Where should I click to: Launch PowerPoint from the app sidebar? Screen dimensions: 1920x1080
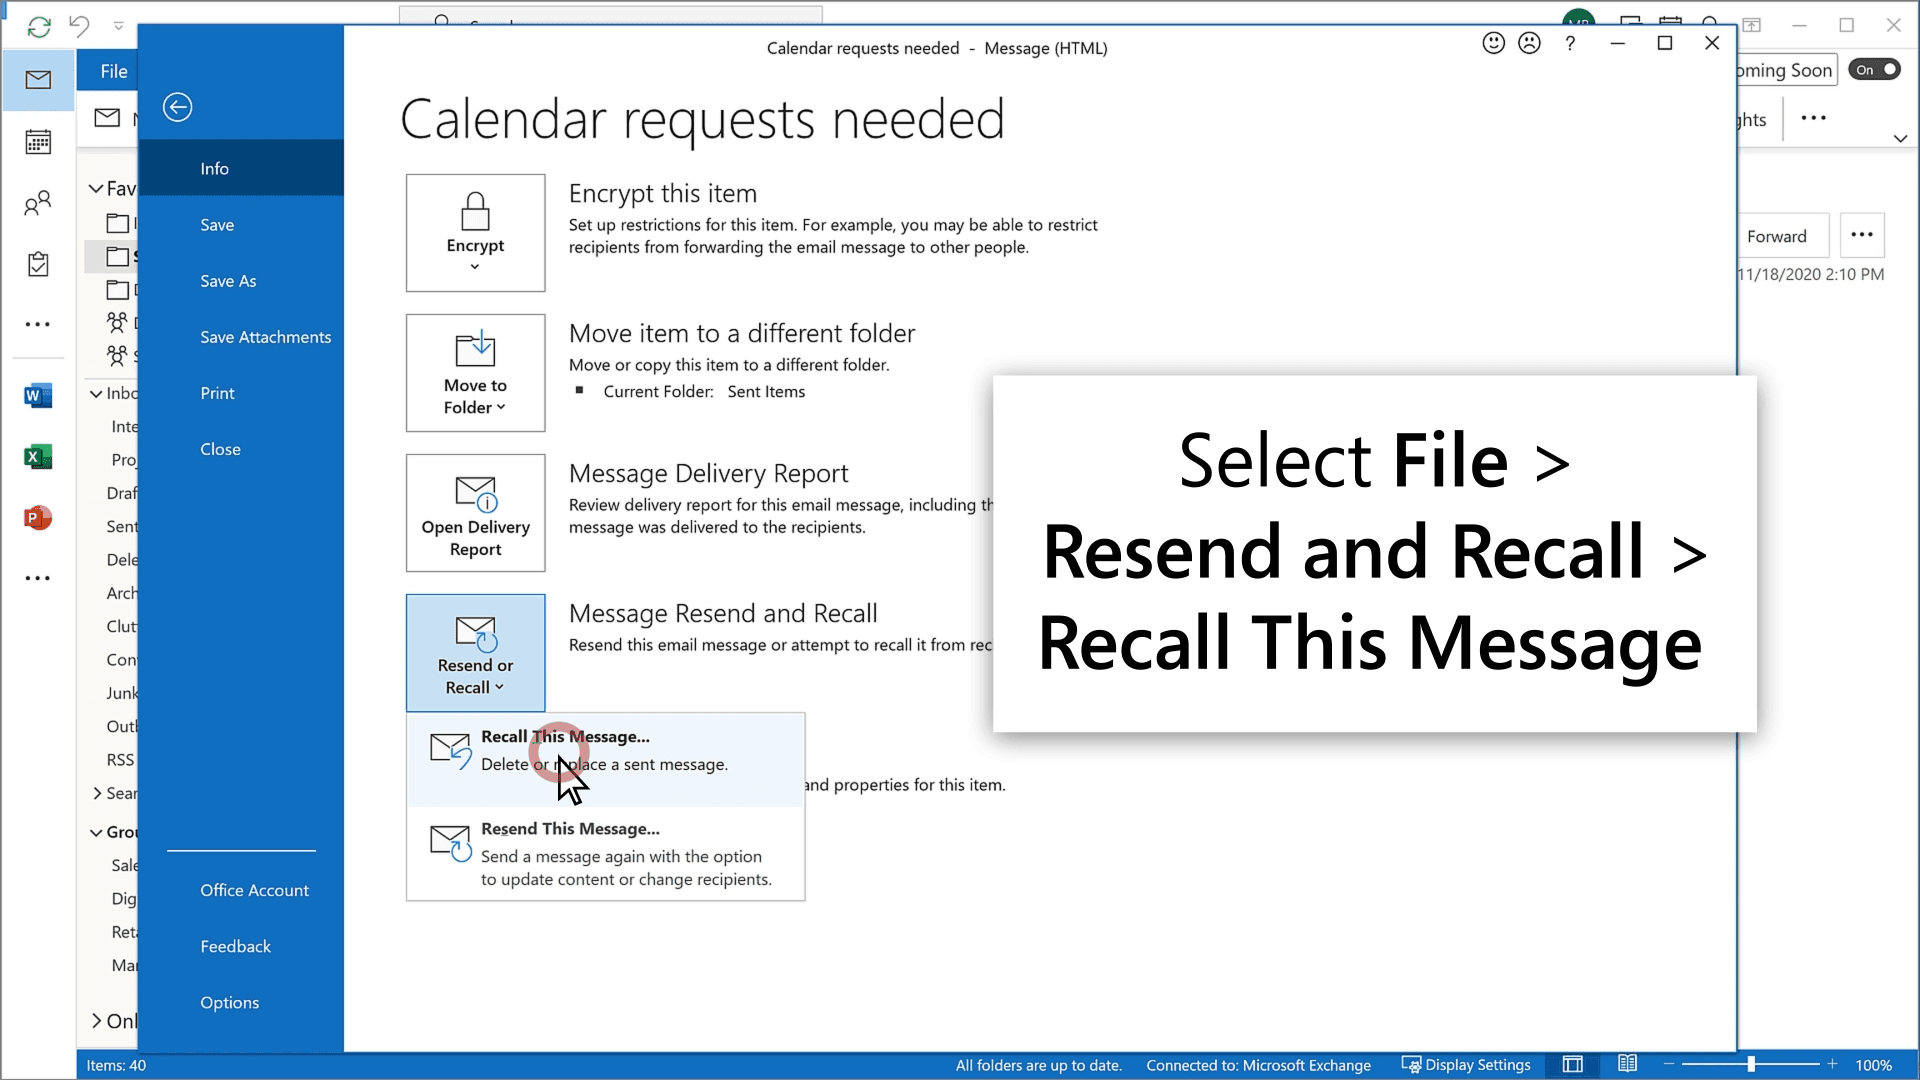[38, 518]
